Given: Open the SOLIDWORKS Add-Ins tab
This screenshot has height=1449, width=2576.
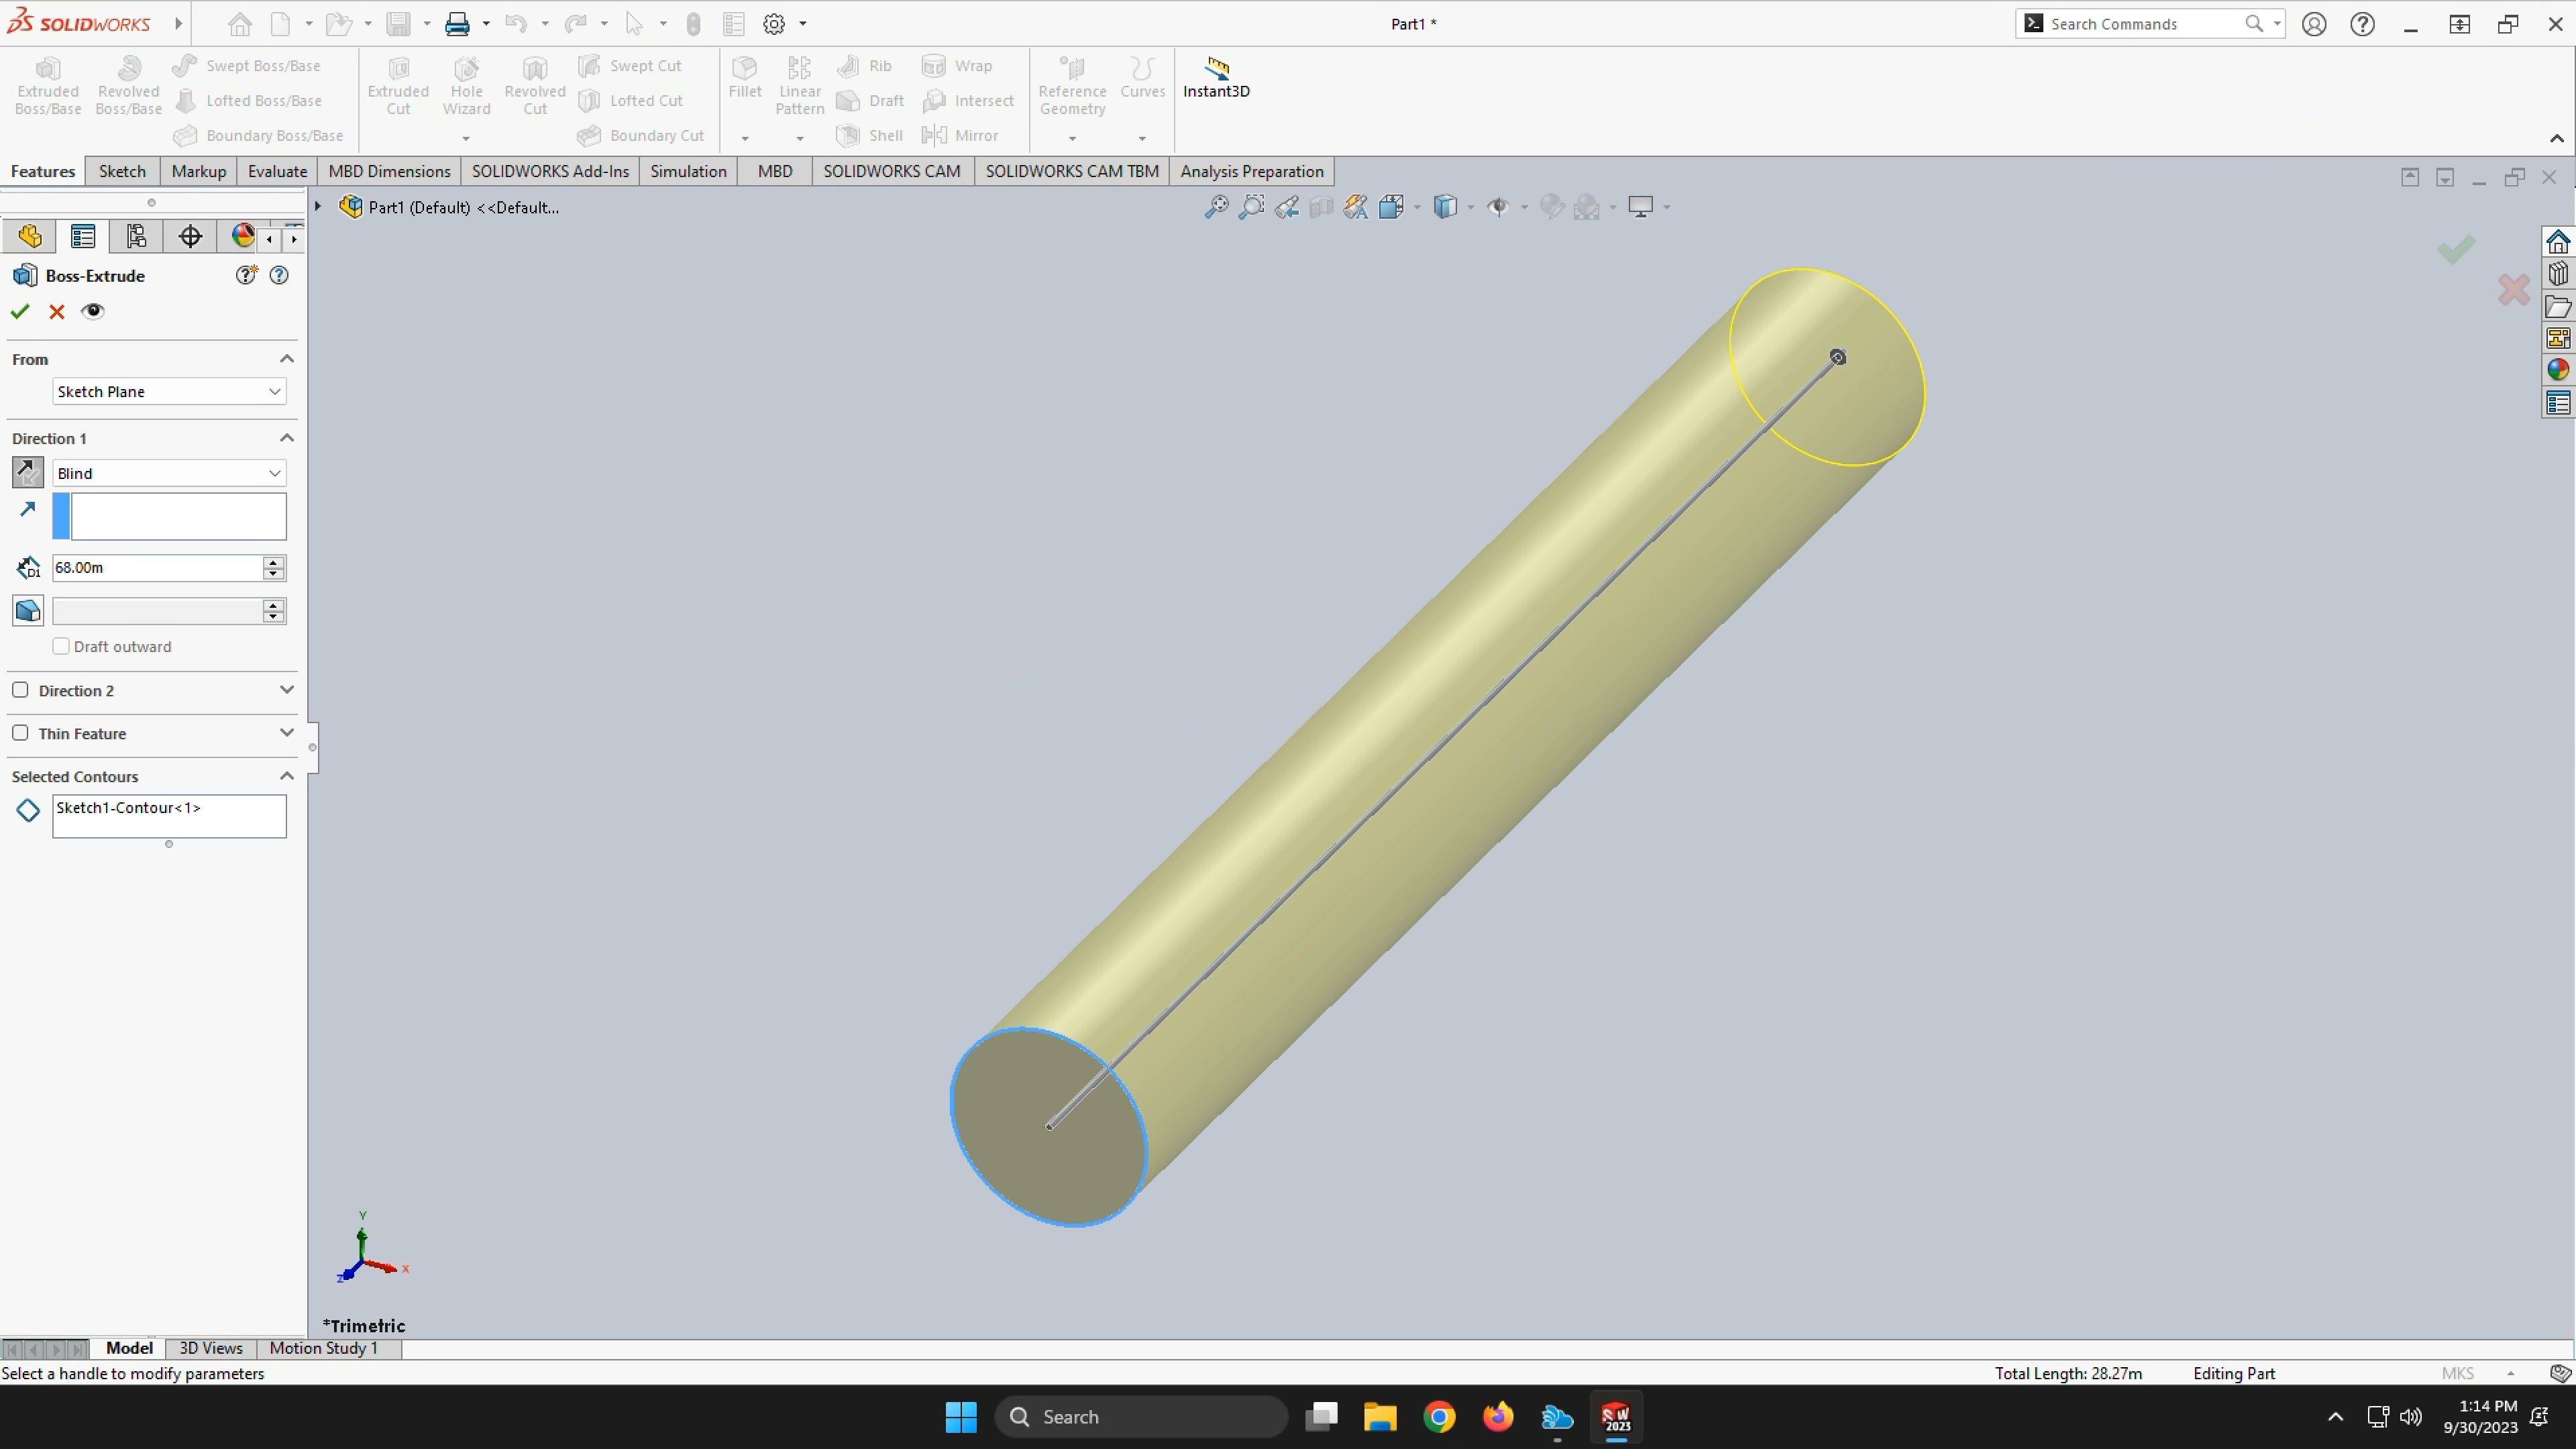Looking at the screenshot, I should (550, 171).
